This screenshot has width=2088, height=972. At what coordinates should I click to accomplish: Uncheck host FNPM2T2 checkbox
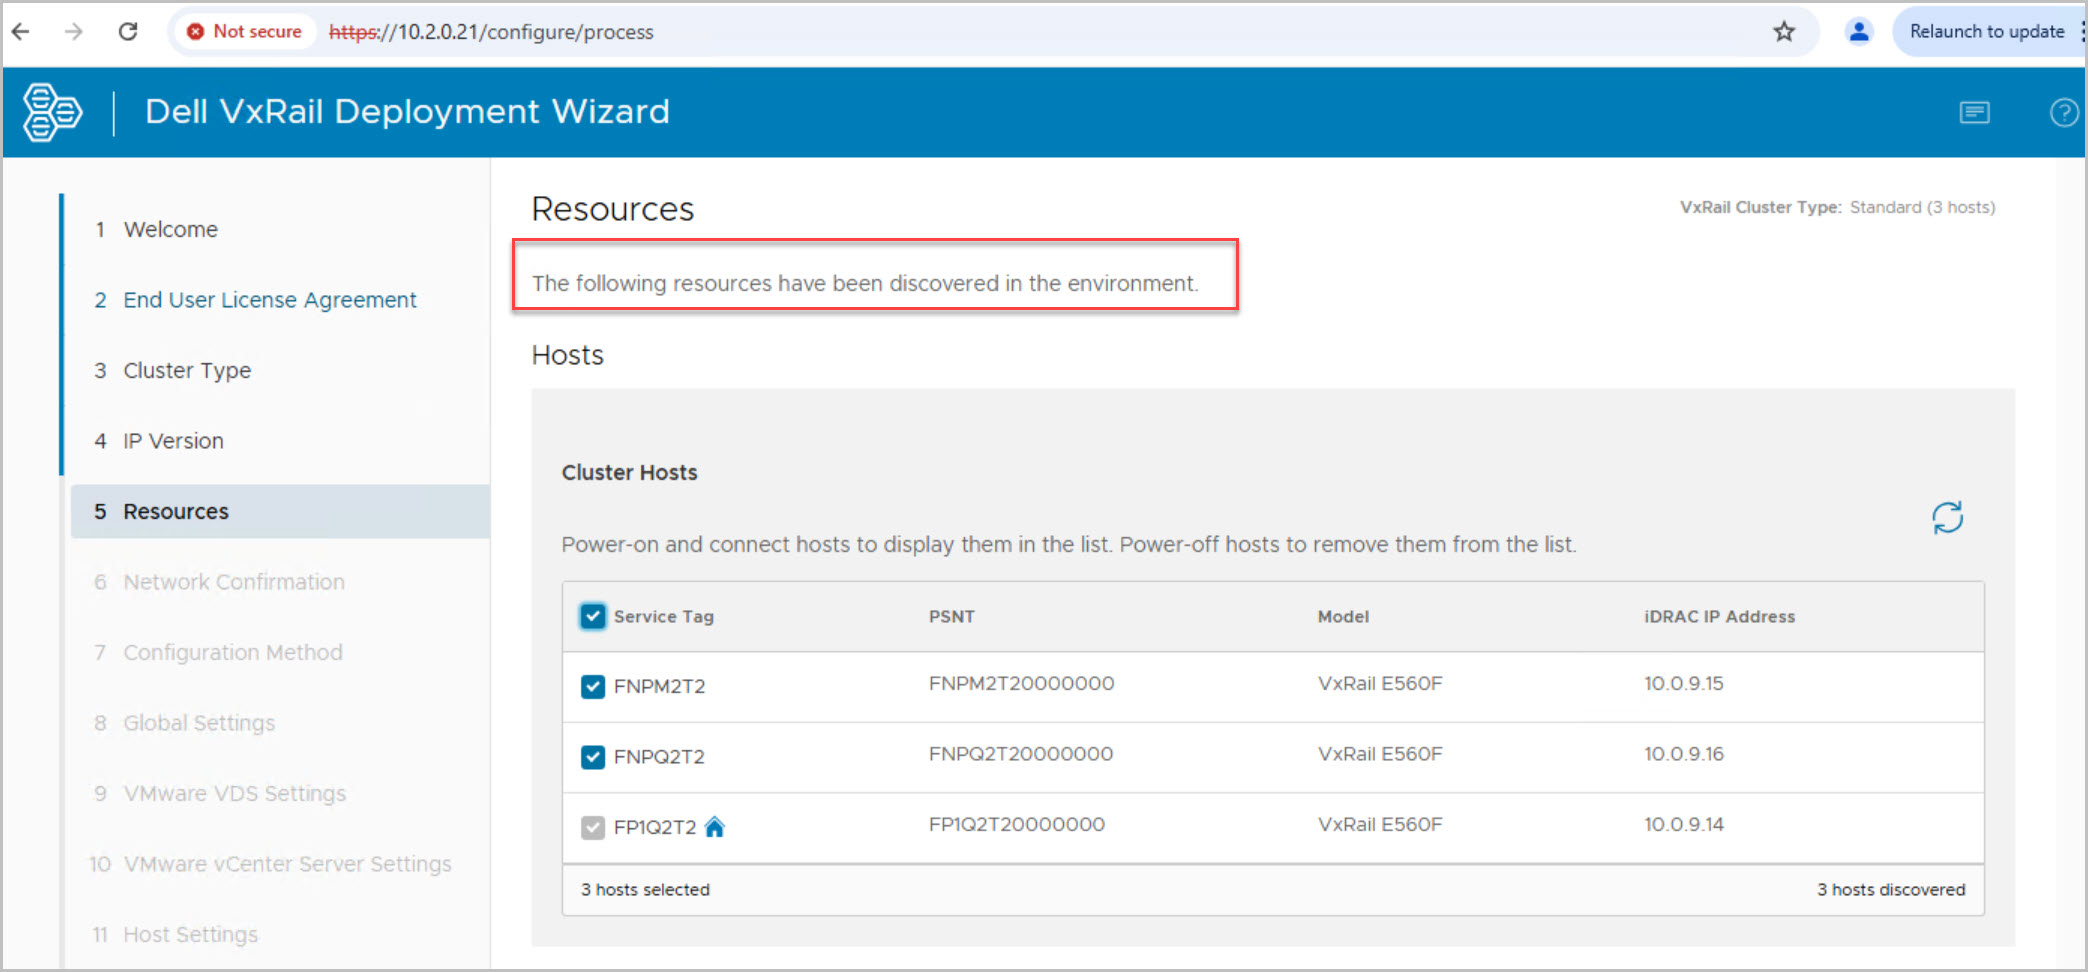pos(593,687)
